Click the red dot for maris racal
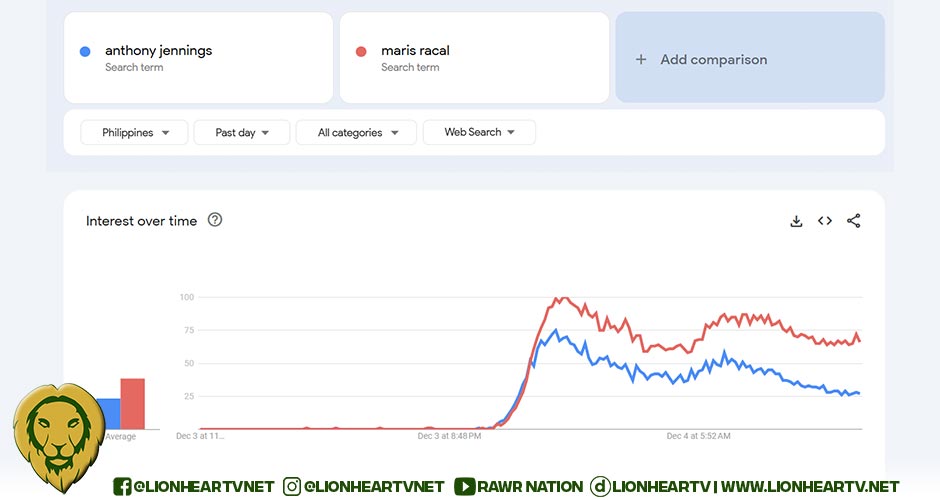 [x=361, y=51]
